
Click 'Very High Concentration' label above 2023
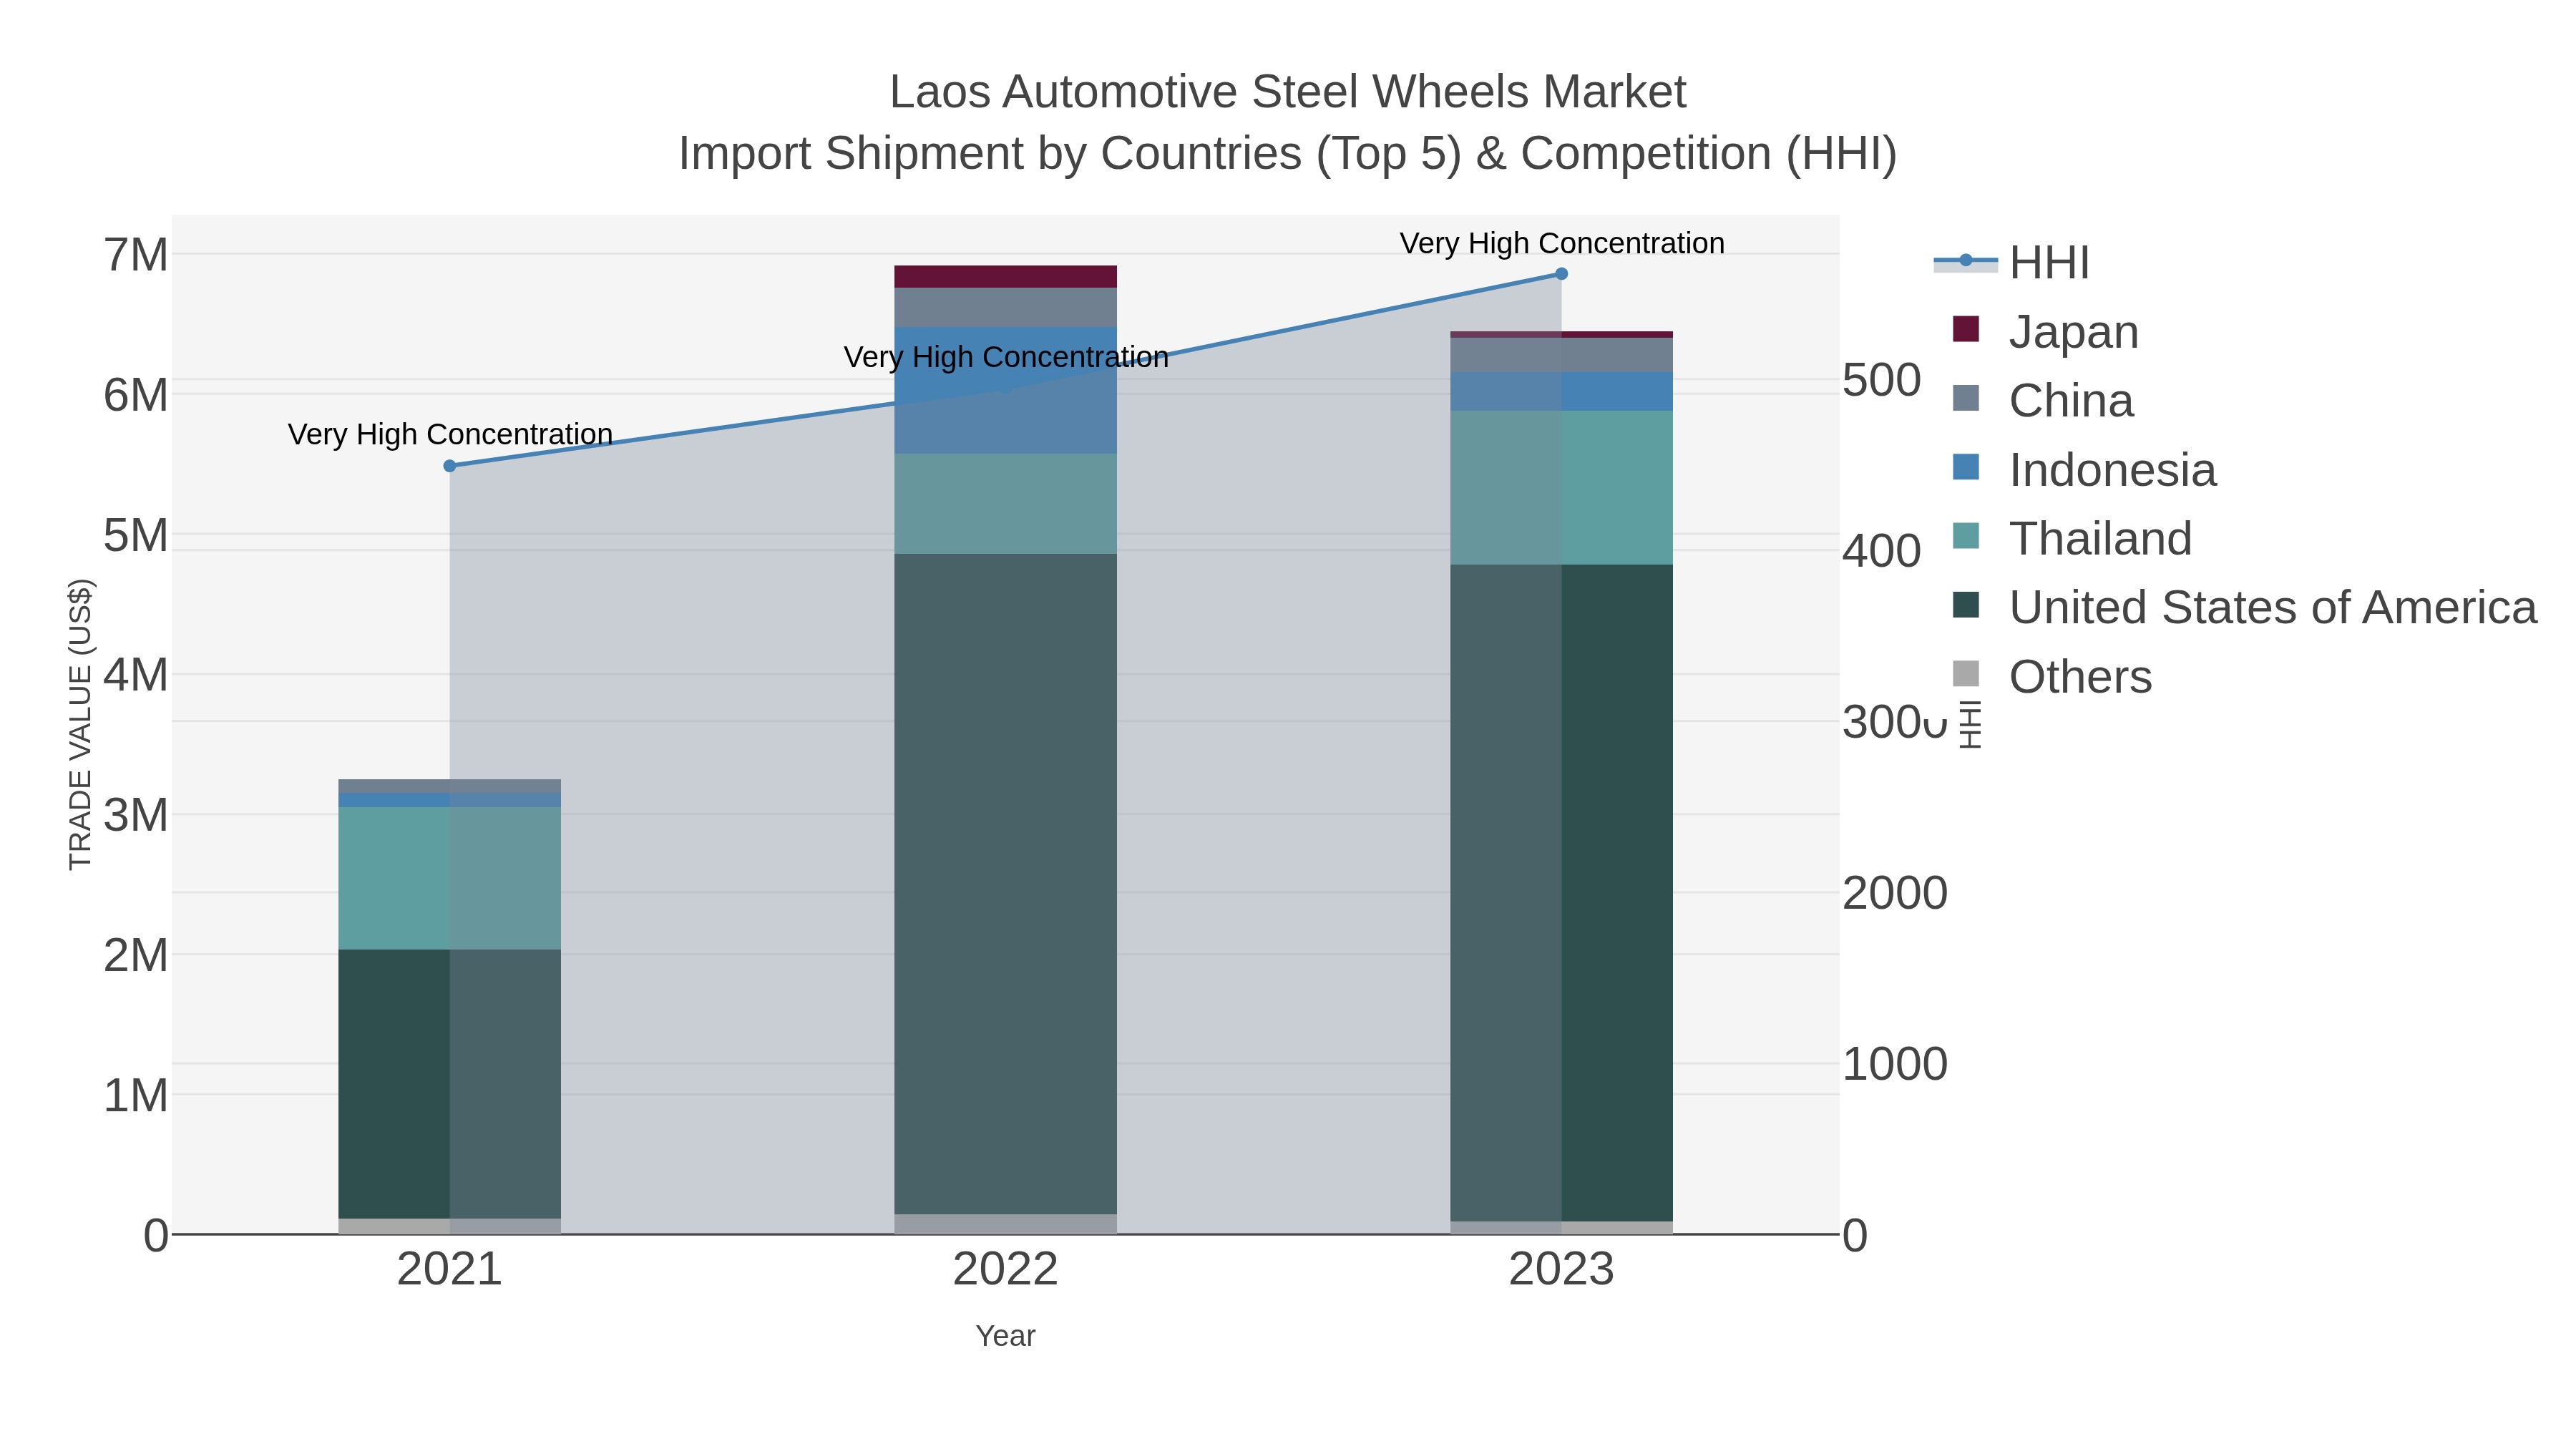tap(1562, 243)
